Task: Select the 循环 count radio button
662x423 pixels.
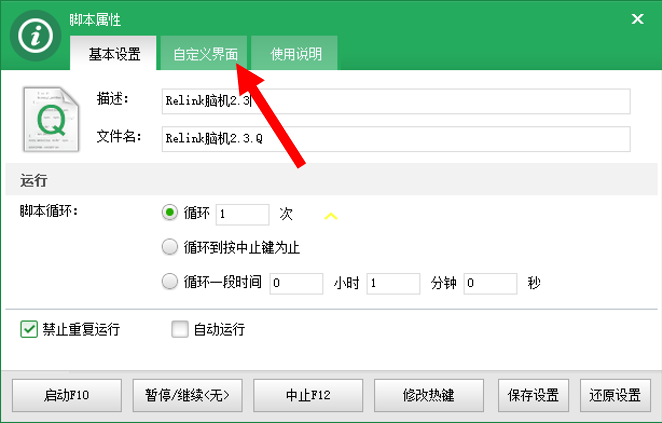Action: [169, 213]
